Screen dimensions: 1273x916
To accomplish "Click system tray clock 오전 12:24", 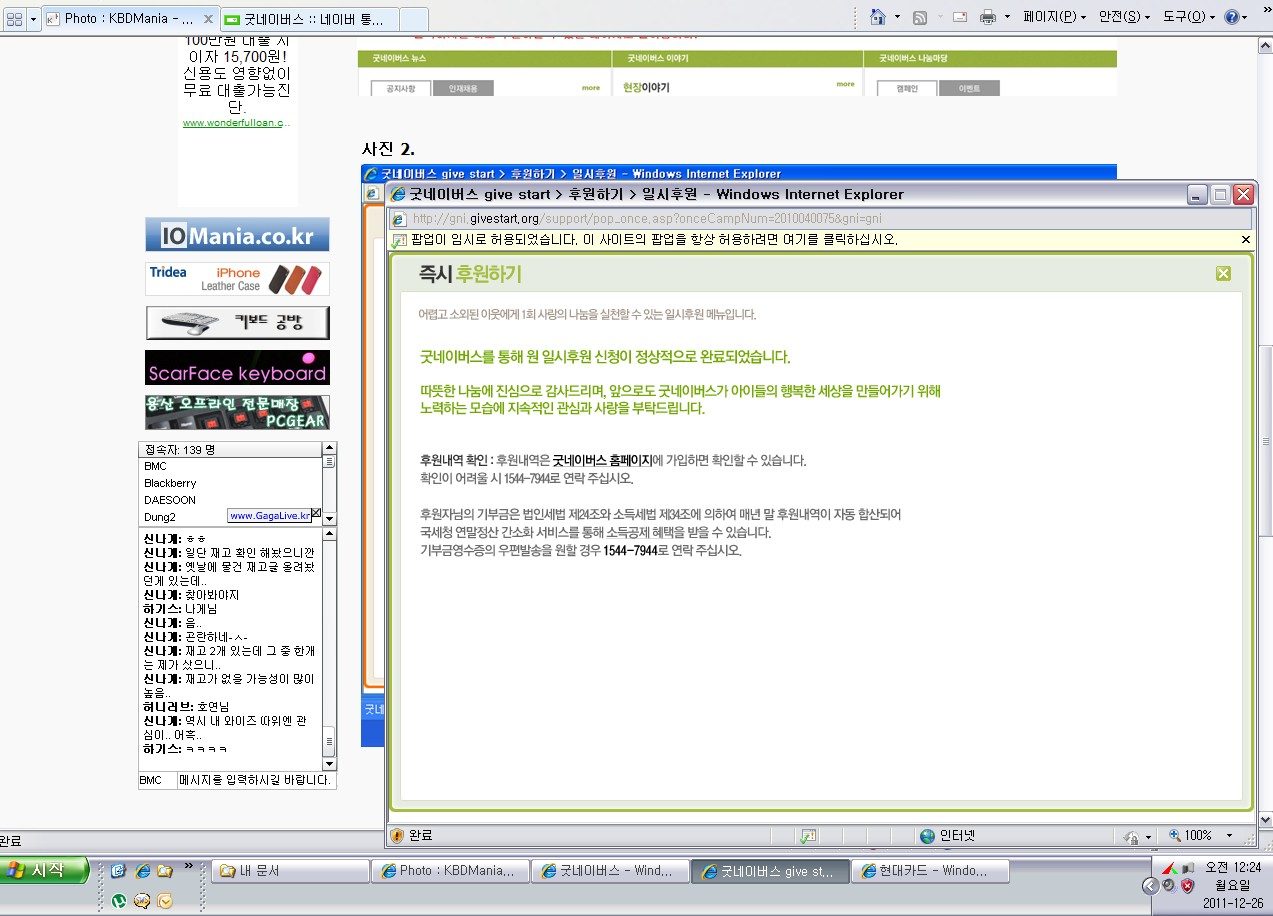I will coord(1232,868).
